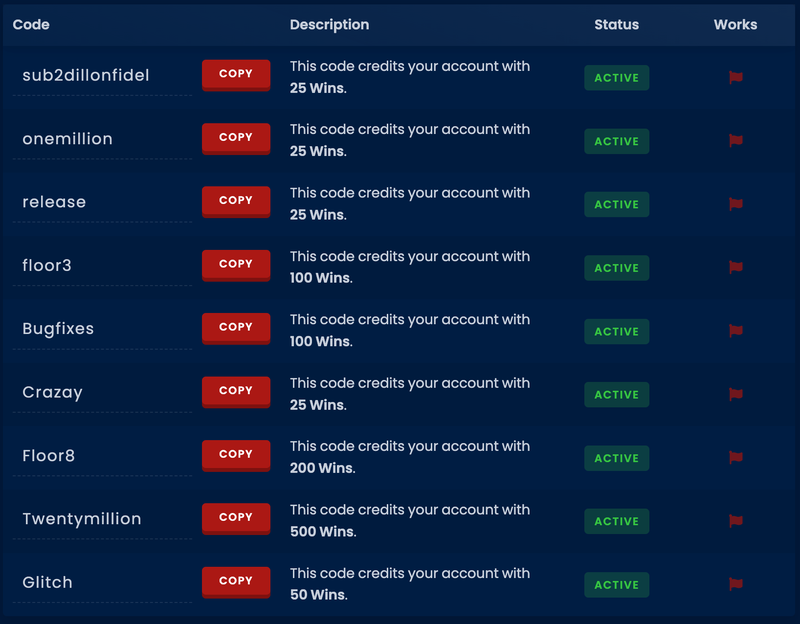The width and height of the screenshot is (800, 624).
Task: Click ACTIVE status in Twentymillion row
Action: tap(616, 521)
